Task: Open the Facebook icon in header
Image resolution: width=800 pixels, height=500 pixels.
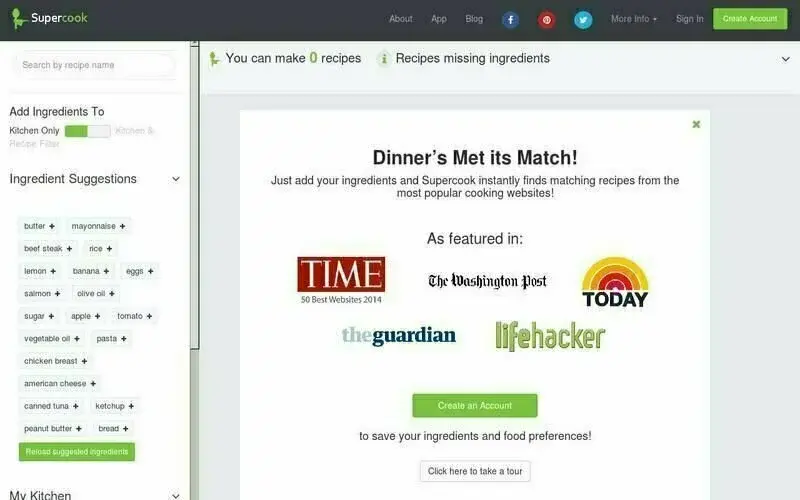Action: point(510,19)
